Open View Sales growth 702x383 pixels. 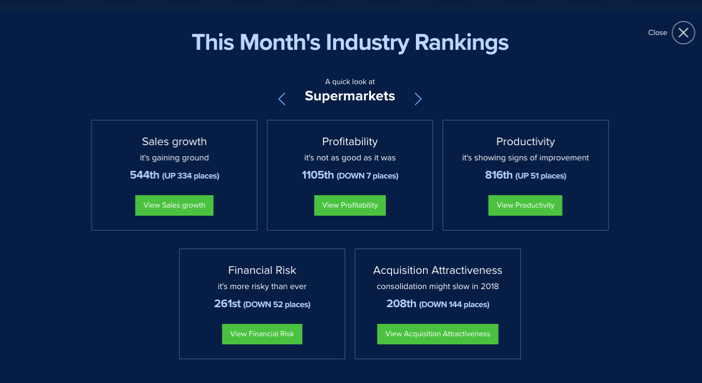click(x=174, y=205)
